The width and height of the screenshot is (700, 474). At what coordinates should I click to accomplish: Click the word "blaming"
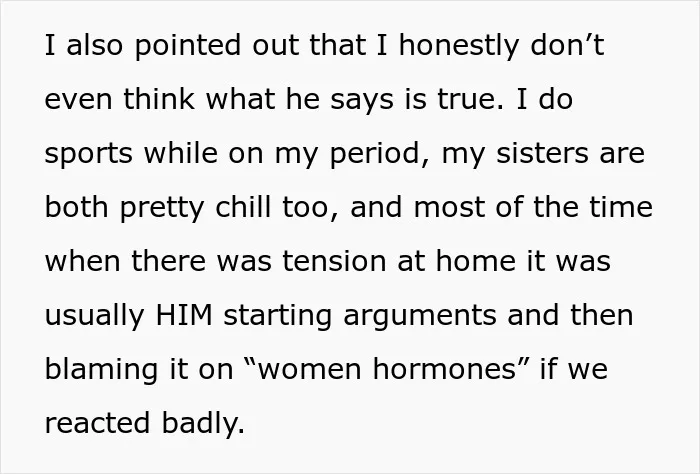coord(101,371)
